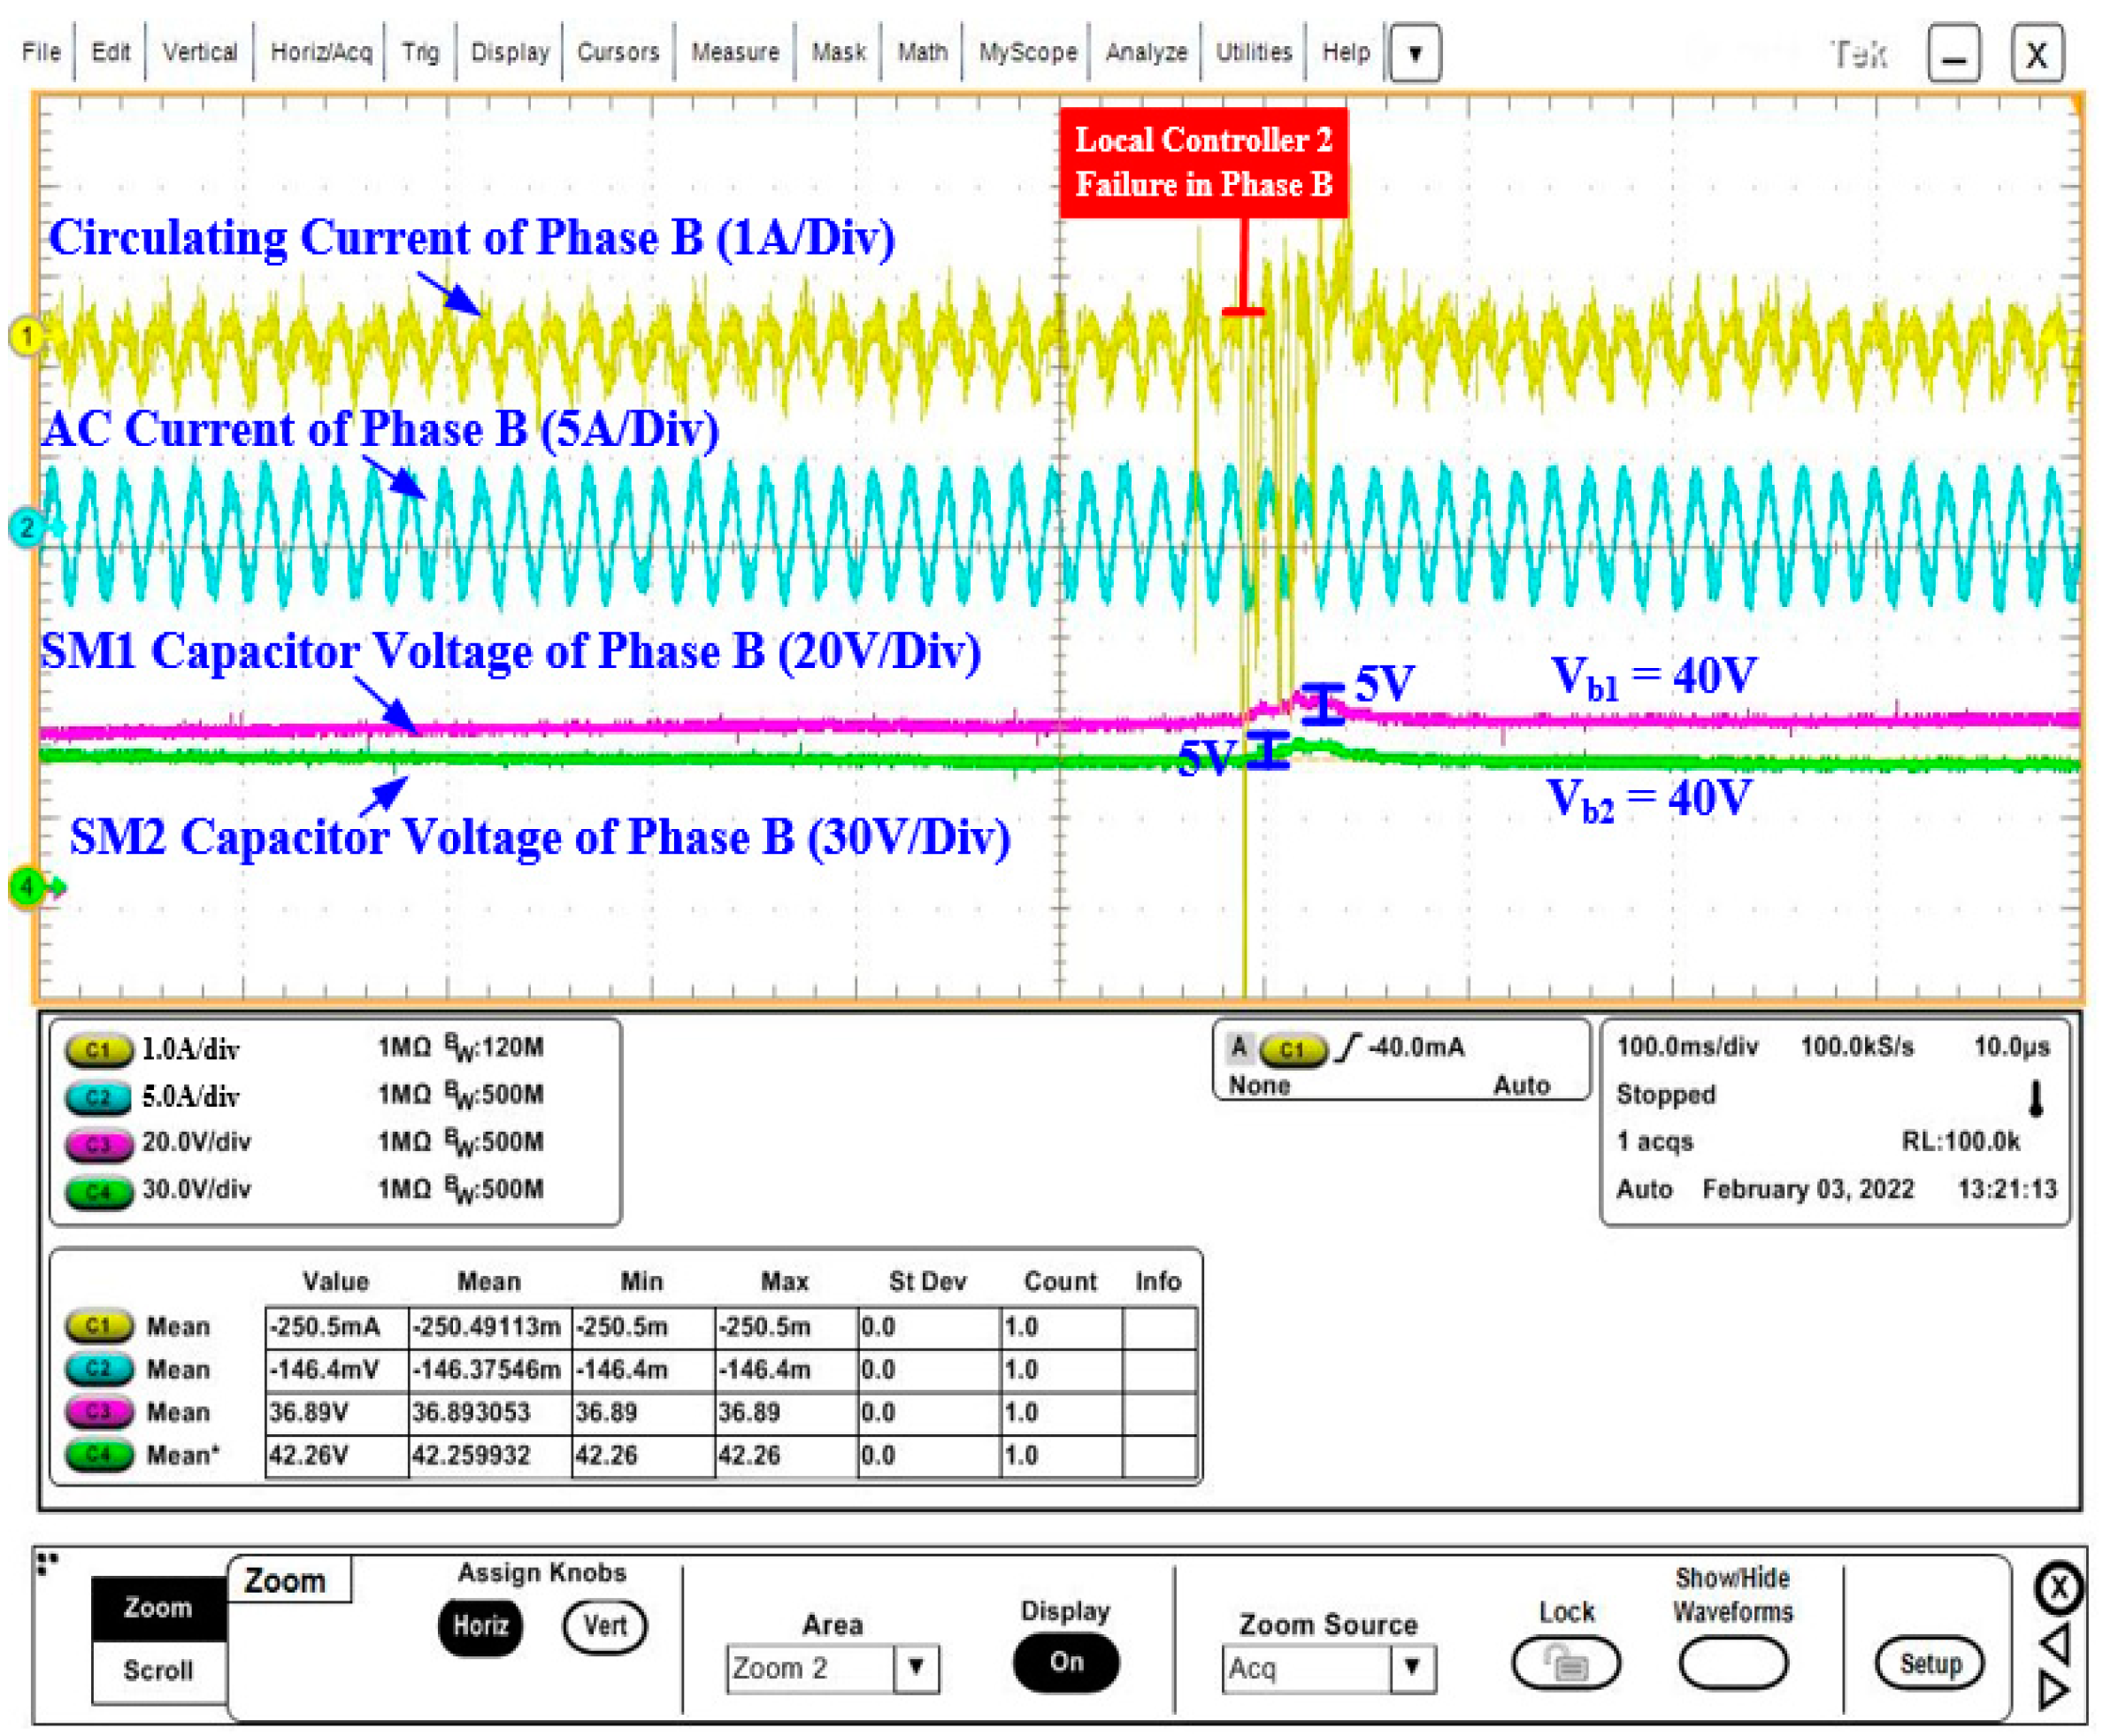Open the Cursors menu
Image resolution: width=2103 pixels, height=1736 pixels.
pyautogui.click(x=618, y=52)
